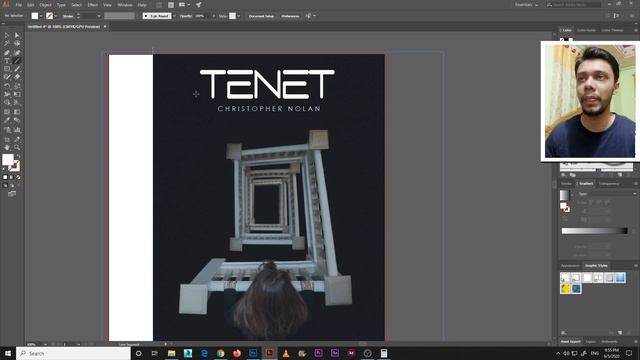Select the Scale tool

(x=17, y=86)
